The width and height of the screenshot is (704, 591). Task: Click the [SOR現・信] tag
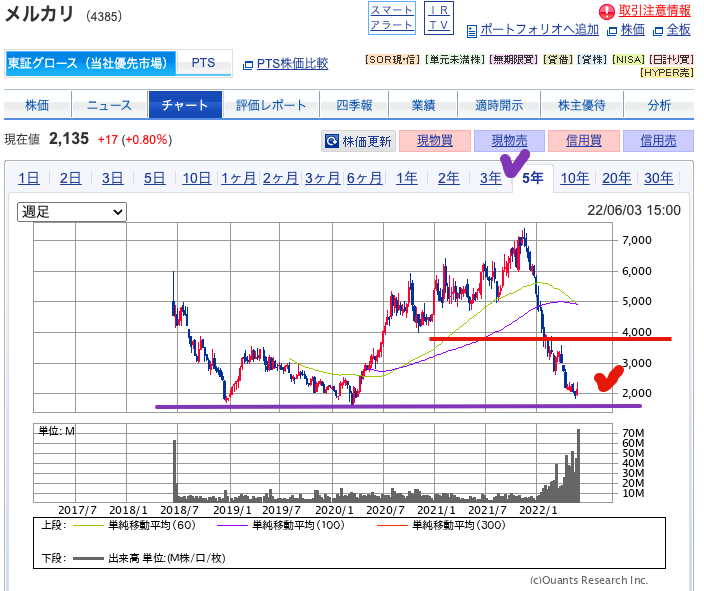pos(392,60)
